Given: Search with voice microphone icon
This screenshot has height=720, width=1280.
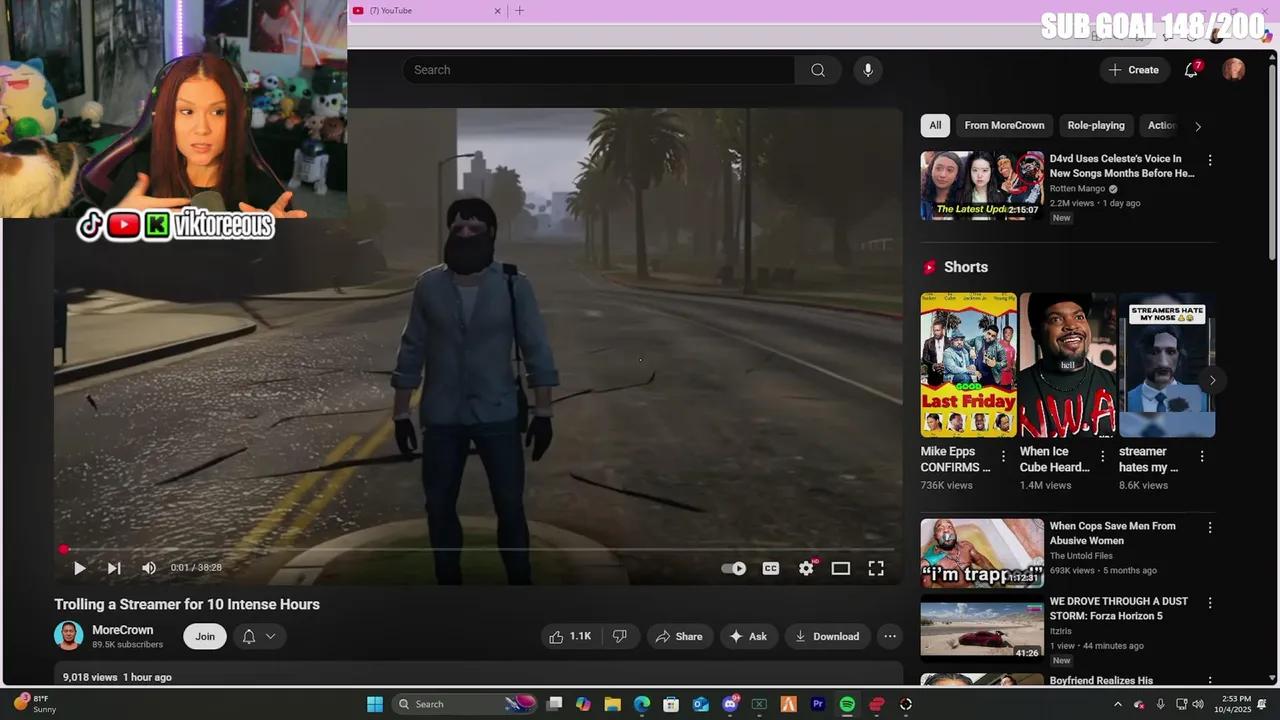Looking at the screenshot, I should point(868,70).
